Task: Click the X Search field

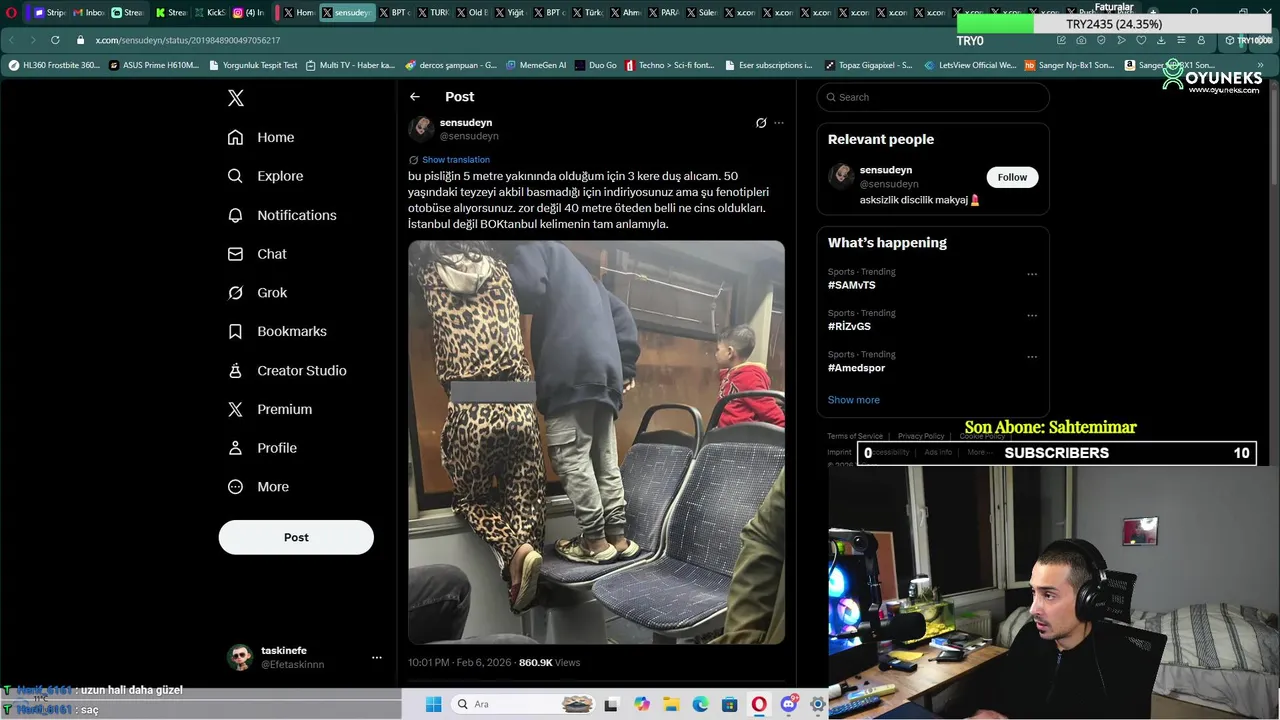Action: [933, 97]
